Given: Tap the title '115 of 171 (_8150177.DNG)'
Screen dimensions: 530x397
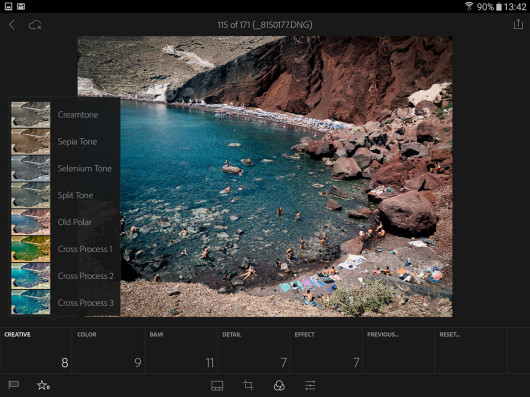Looking at the screenshot, I should [x=265, y=25].
